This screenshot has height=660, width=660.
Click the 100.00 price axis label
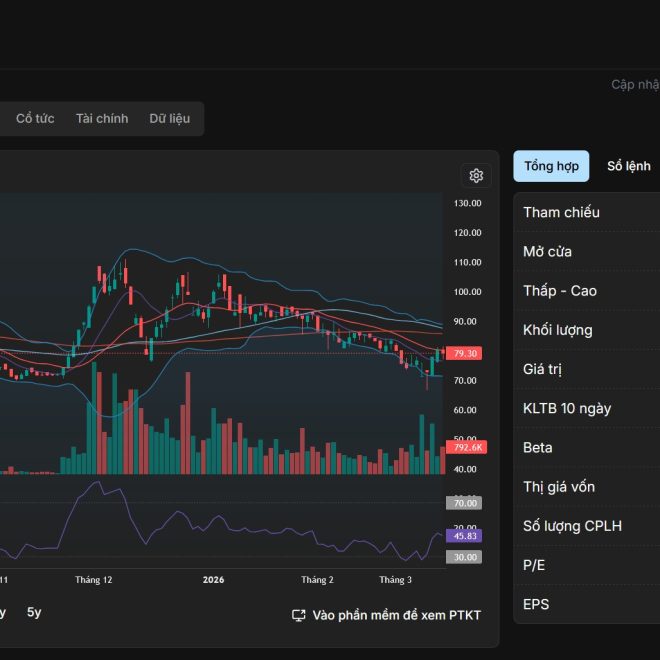467,292
